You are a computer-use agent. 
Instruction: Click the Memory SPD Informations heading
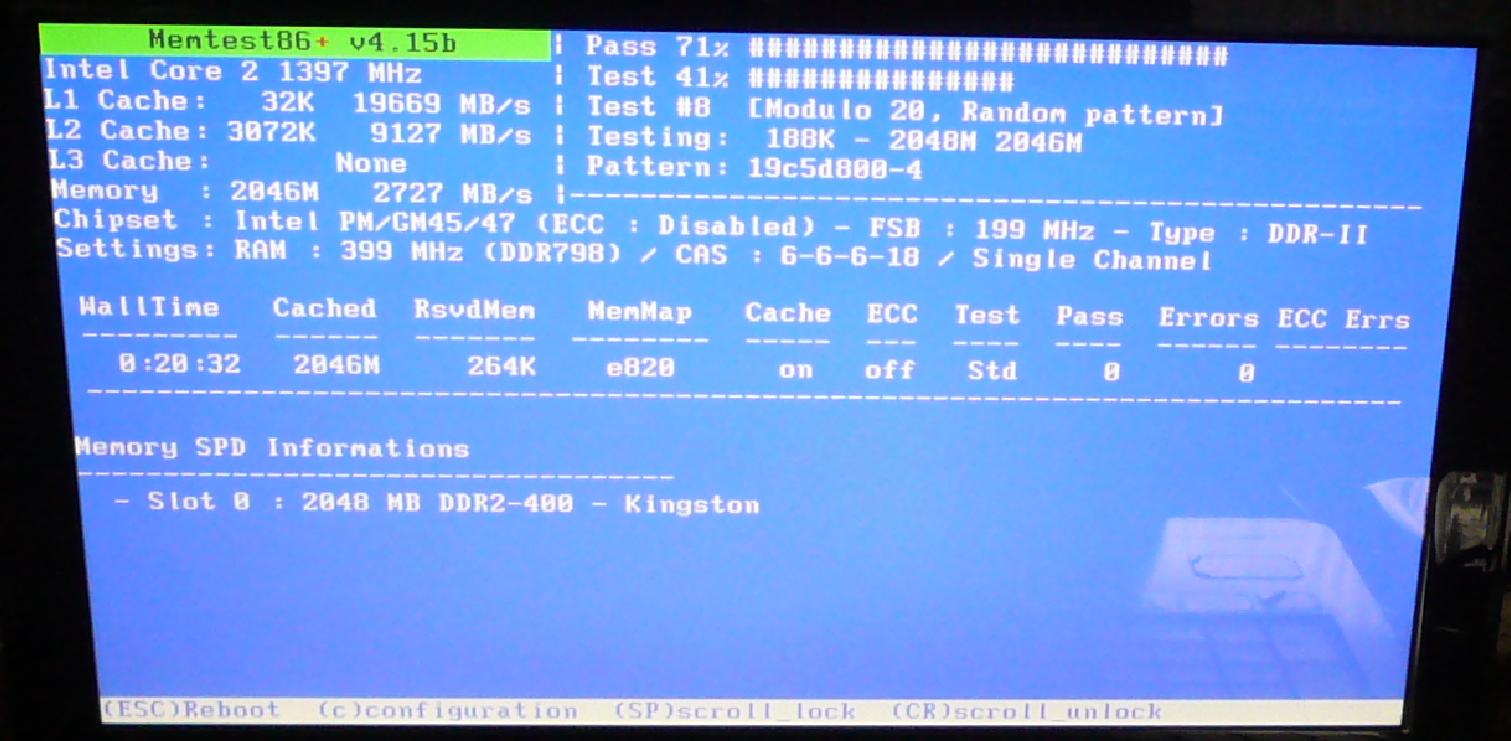273,448
